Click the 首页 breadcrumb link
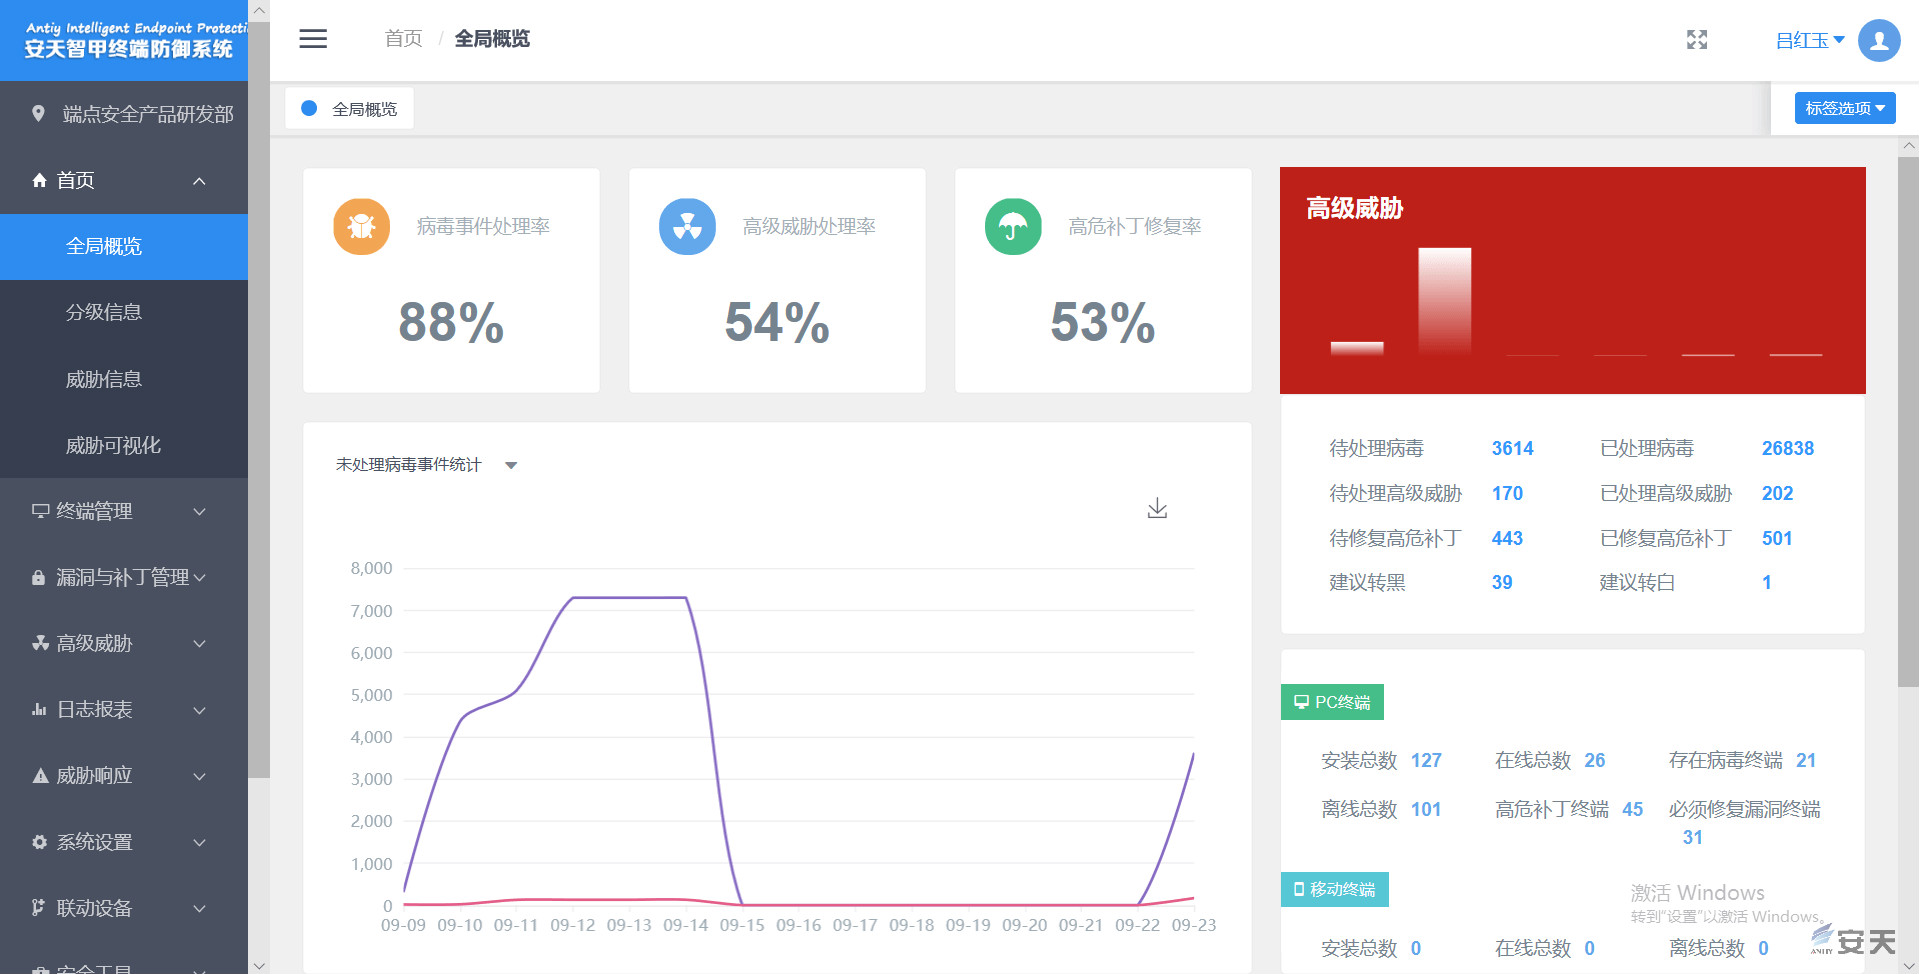The image size is (1919, 974). [403, 39]
